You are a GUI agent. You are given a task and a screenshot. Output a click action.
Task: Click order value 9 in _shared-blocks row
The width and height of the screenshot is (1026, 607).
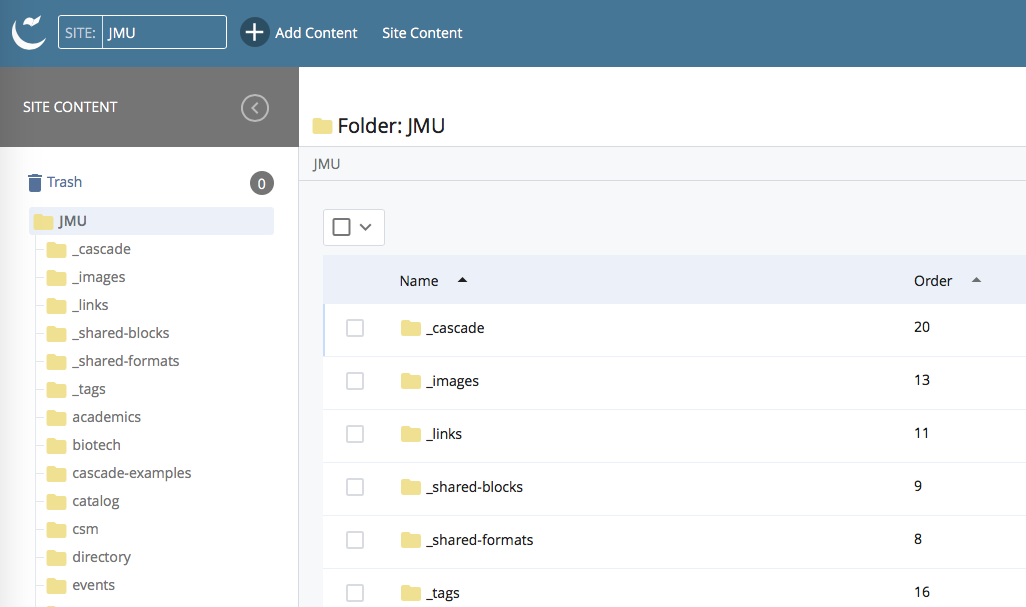[x=918, y=486]
